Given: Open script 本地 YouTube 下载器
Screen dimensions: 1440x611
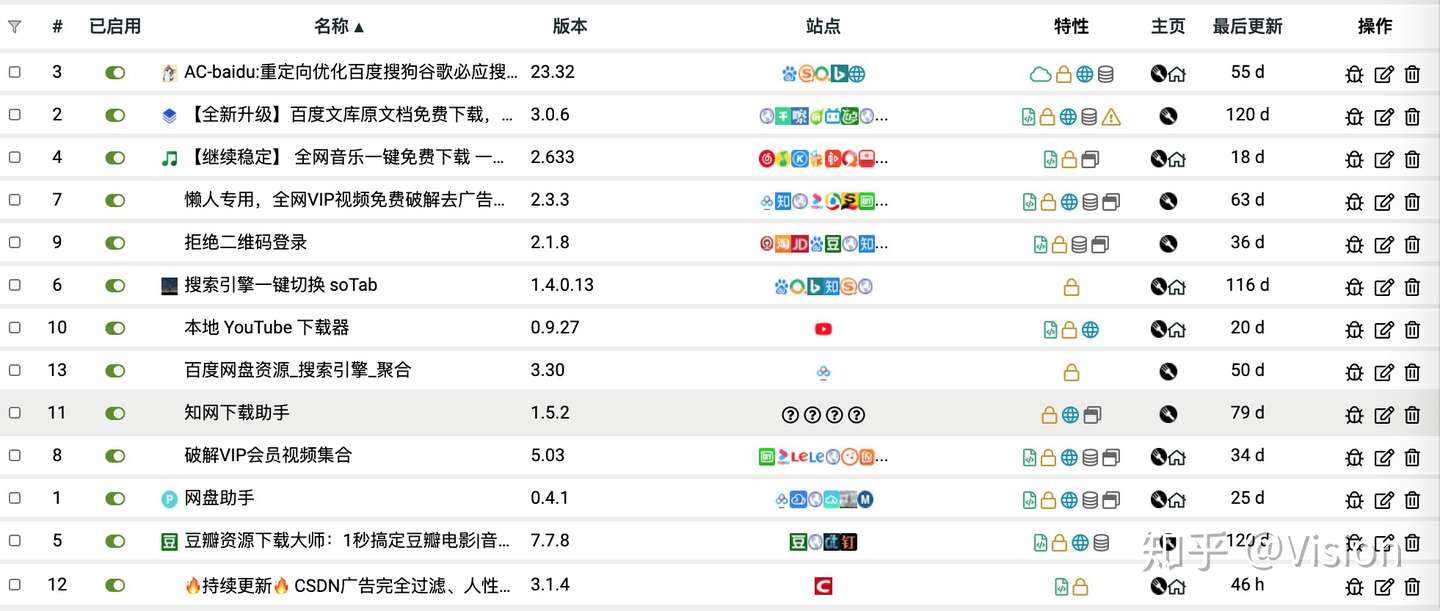Looking at the screenshot, I should [x=267, y=328].
